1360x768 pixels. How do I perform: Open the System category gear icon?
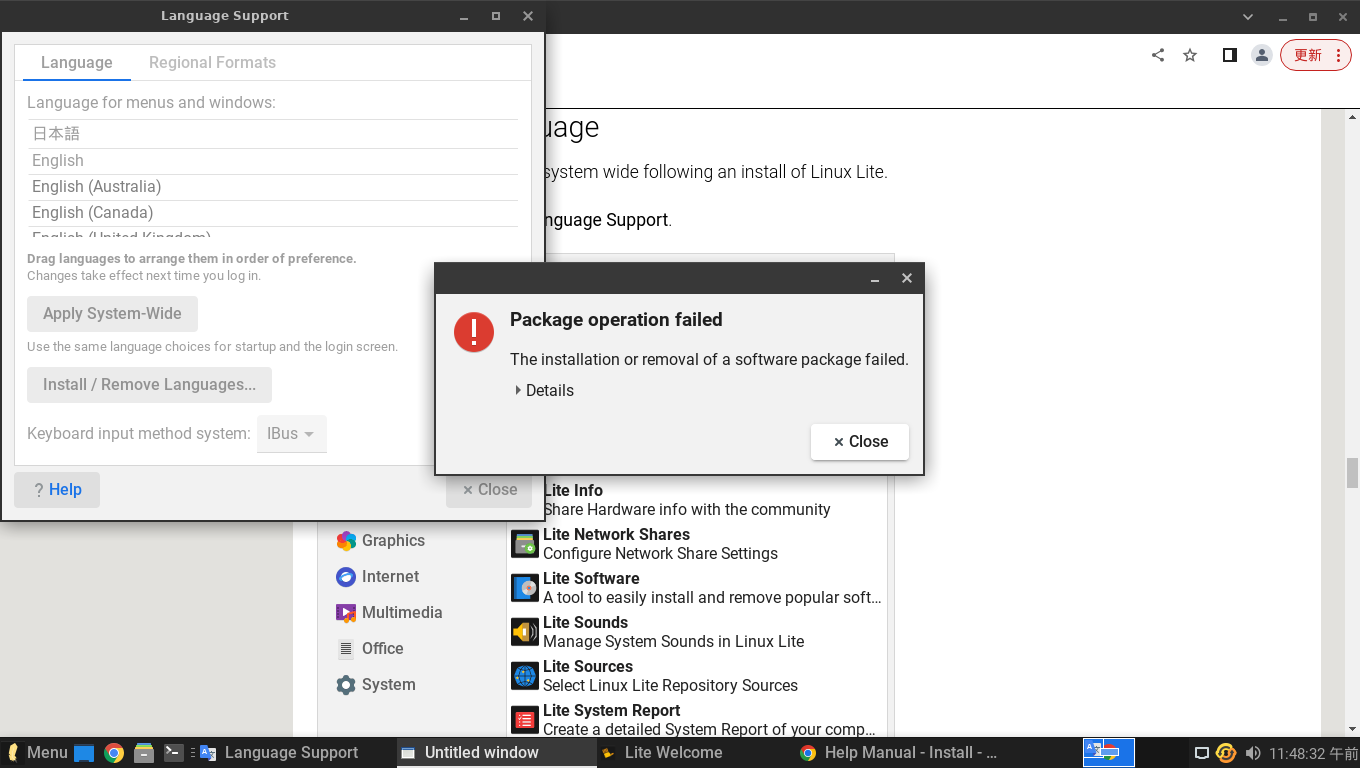click(x=346, y=684)
